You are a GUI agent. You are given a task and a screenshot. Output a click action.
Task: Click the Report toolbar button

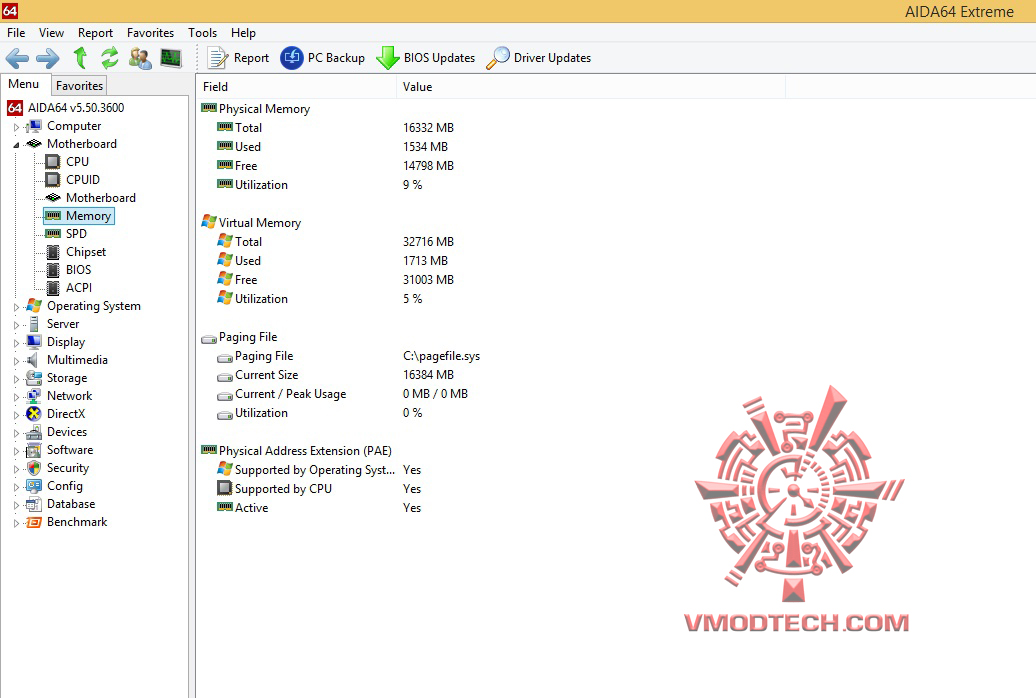tap(239, 58)
